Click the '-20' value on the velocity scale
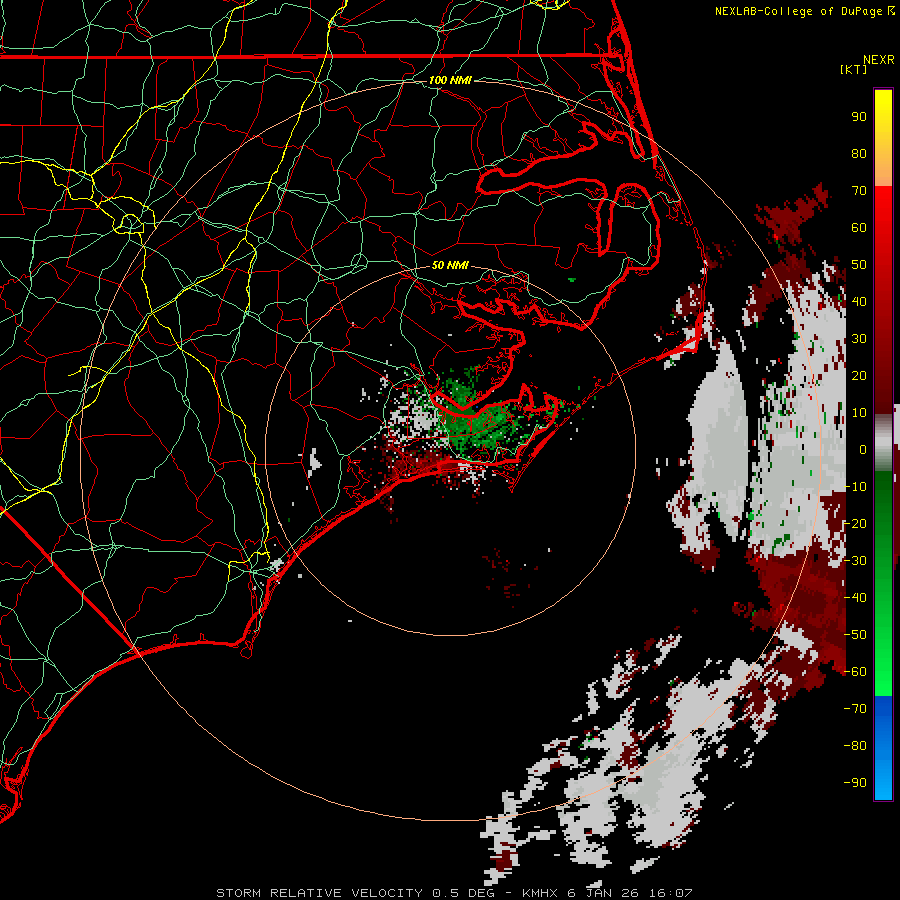 click(x=855, y=523)
